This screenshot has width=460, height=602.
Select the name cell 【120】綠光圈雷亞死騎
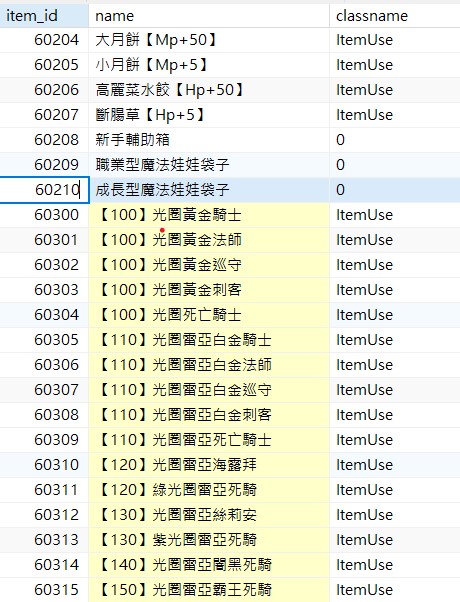tap(209, 490)
